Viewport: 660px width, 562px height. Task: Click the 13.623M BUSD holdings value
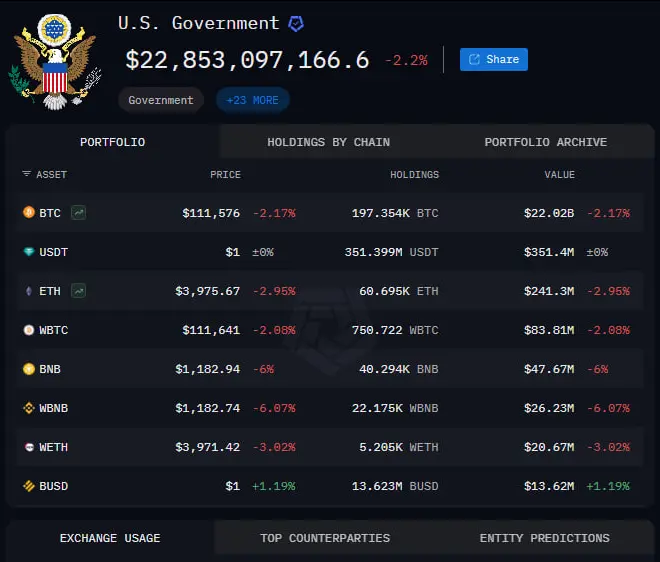click(395, 486)
